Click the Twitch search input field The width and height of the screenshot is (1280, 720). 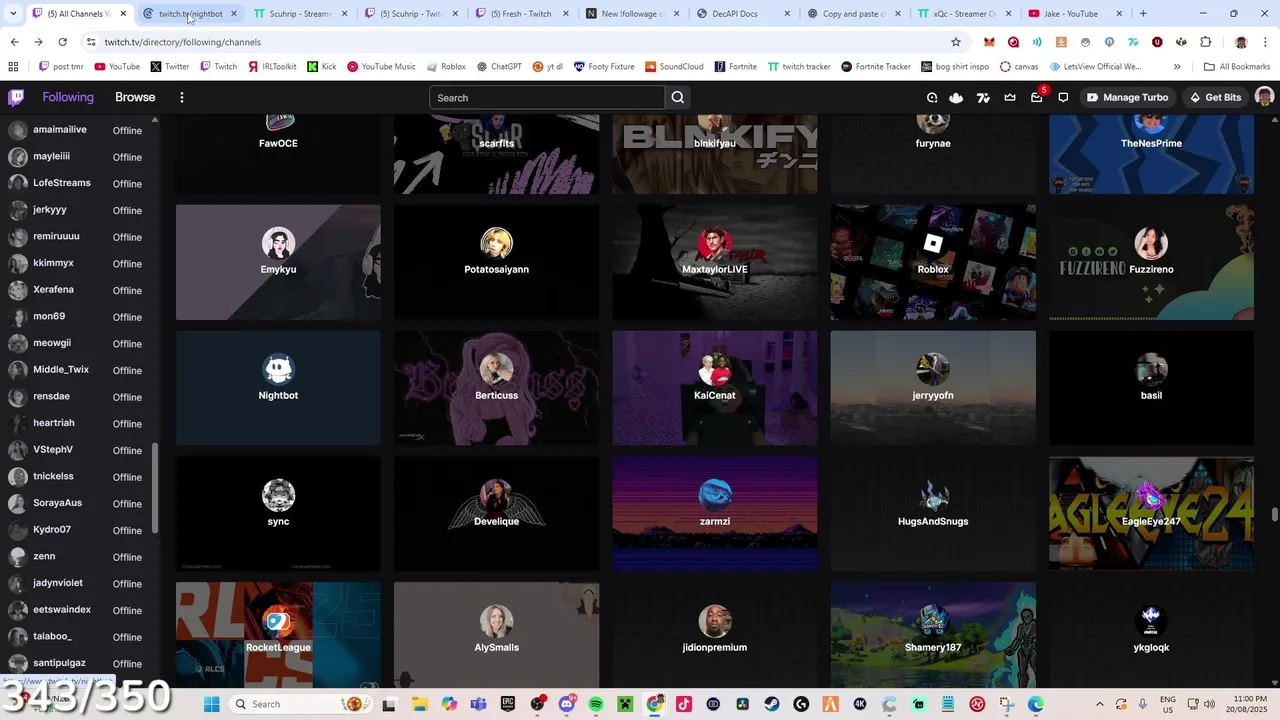[547, 97]
